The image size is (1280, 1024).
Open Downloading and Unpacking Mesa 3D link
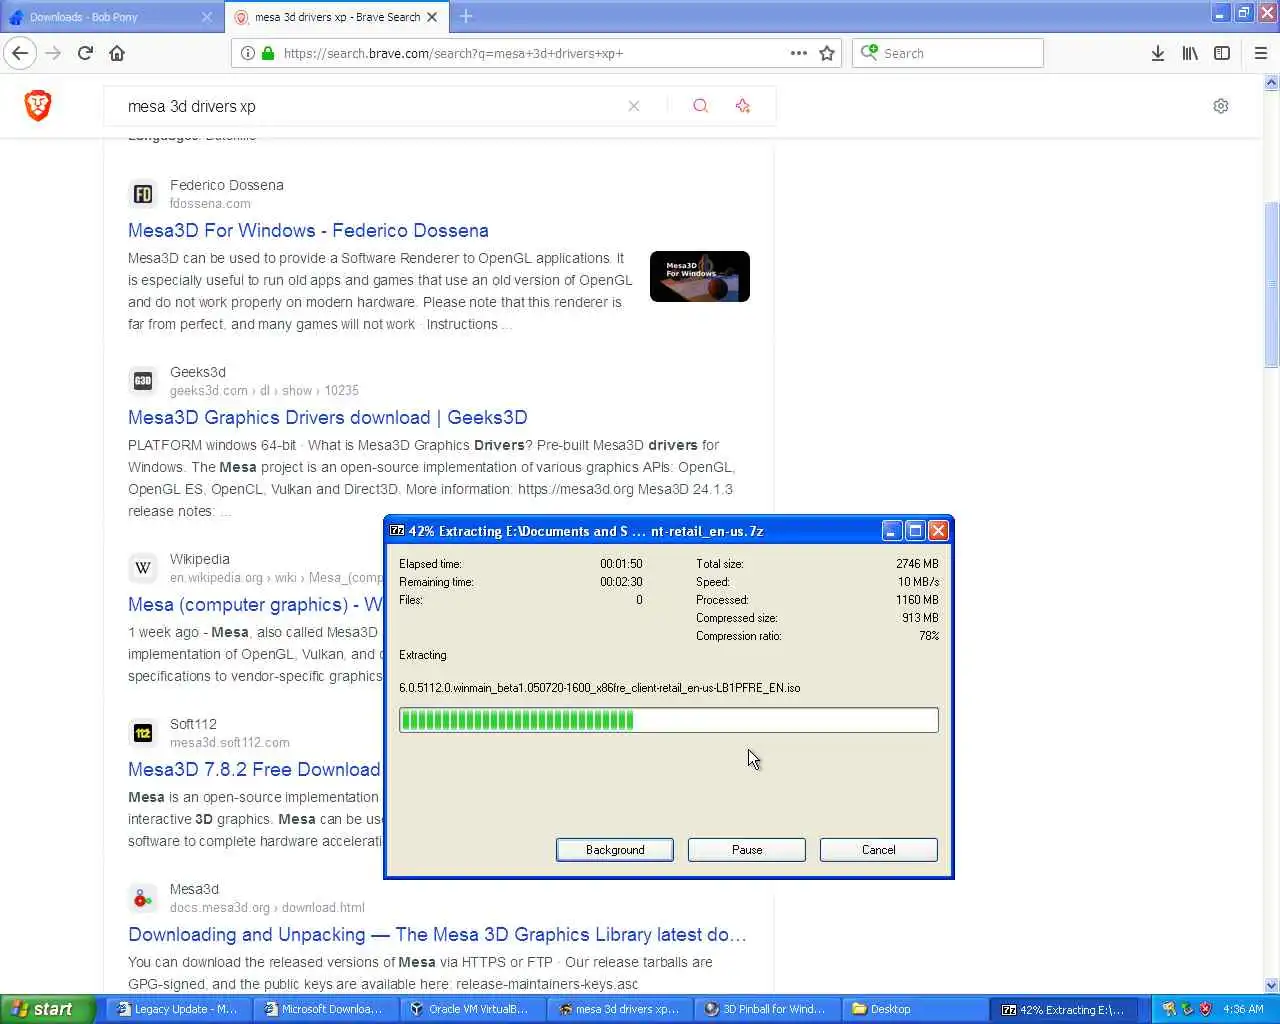coord(437,935)
